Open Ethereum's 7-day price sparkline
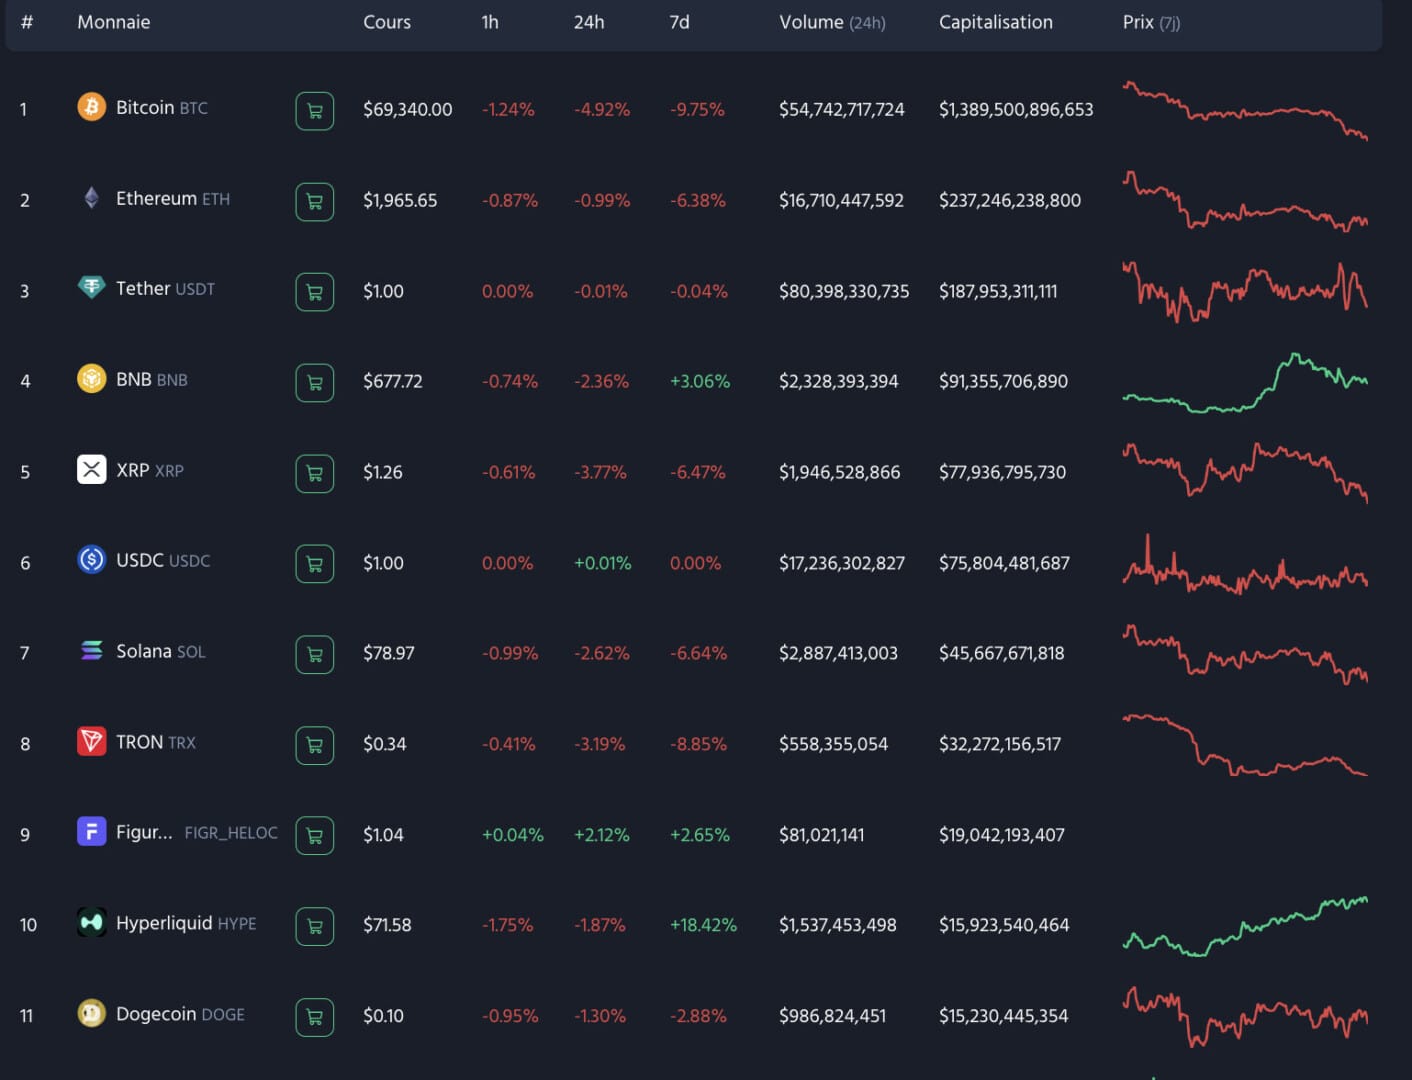Image resolution: width=1412 pixels, height=1080 pixels. (x=1245, y=200)
